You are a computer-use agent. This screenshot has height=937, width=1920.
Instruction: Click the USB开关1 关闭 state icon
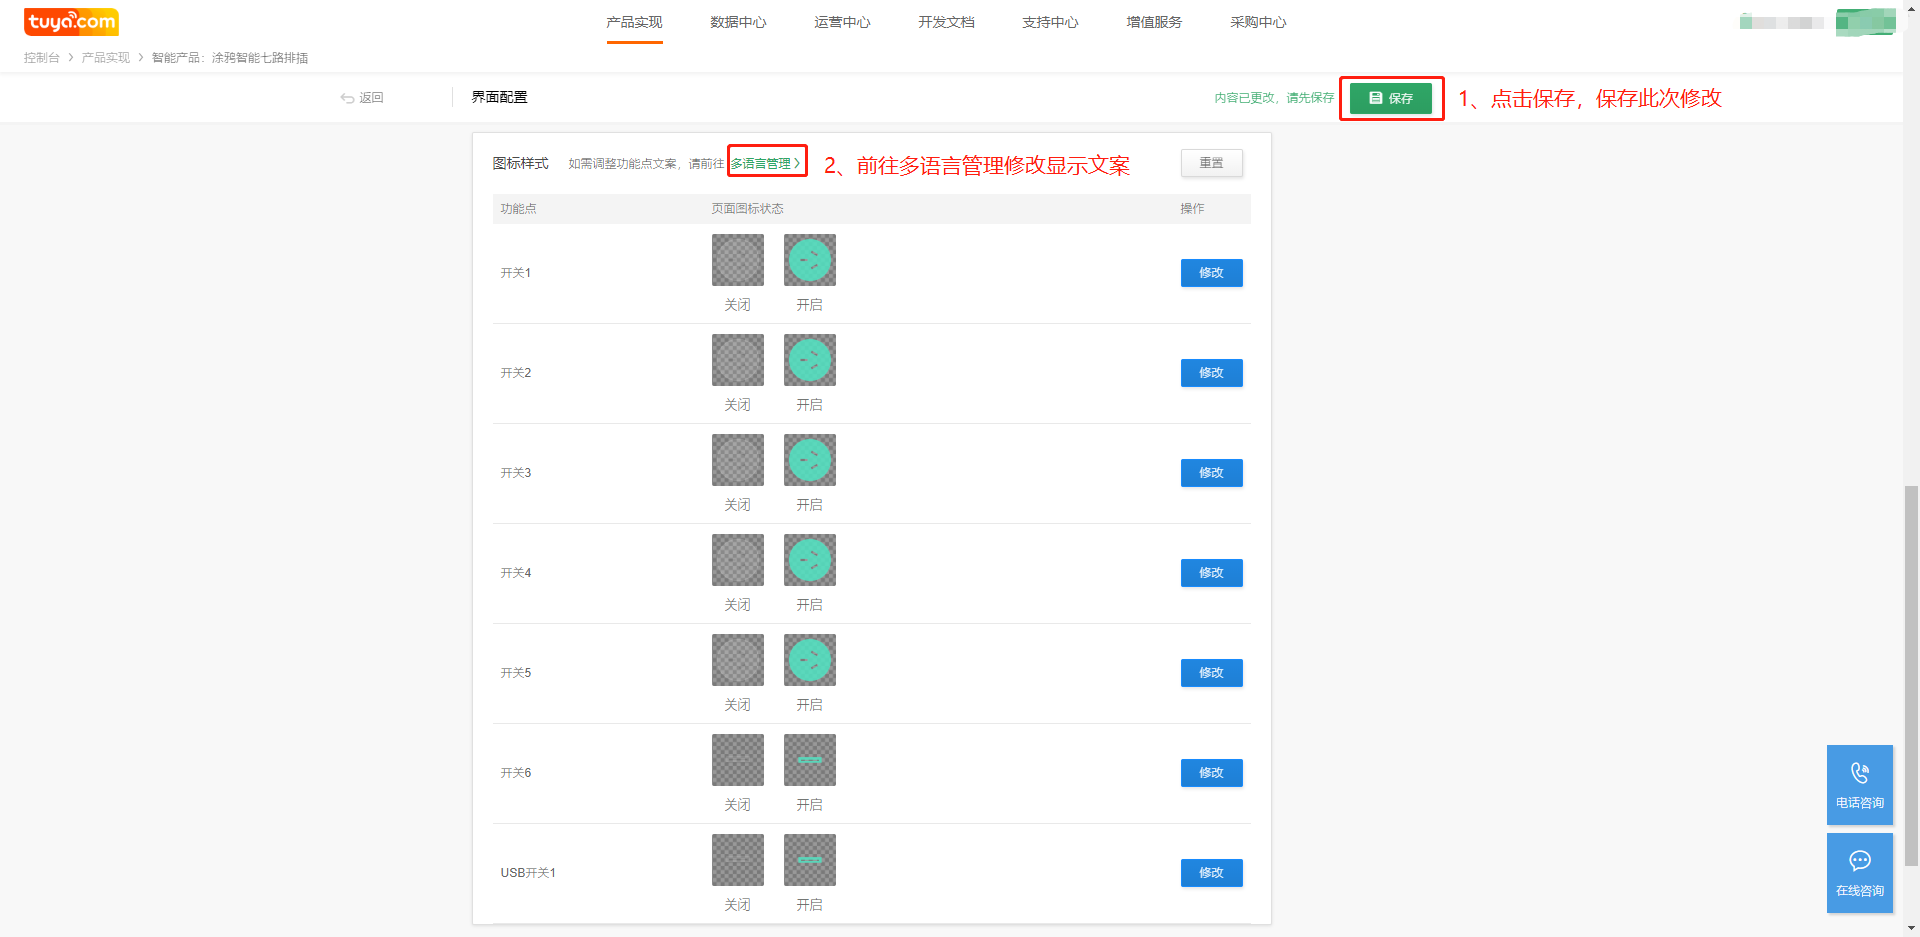pyautogui.click(x=737, y=860)
